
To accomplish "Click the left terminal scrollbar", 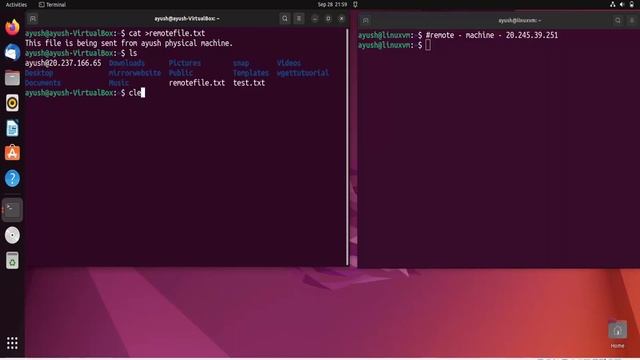I will coord(347,147).
